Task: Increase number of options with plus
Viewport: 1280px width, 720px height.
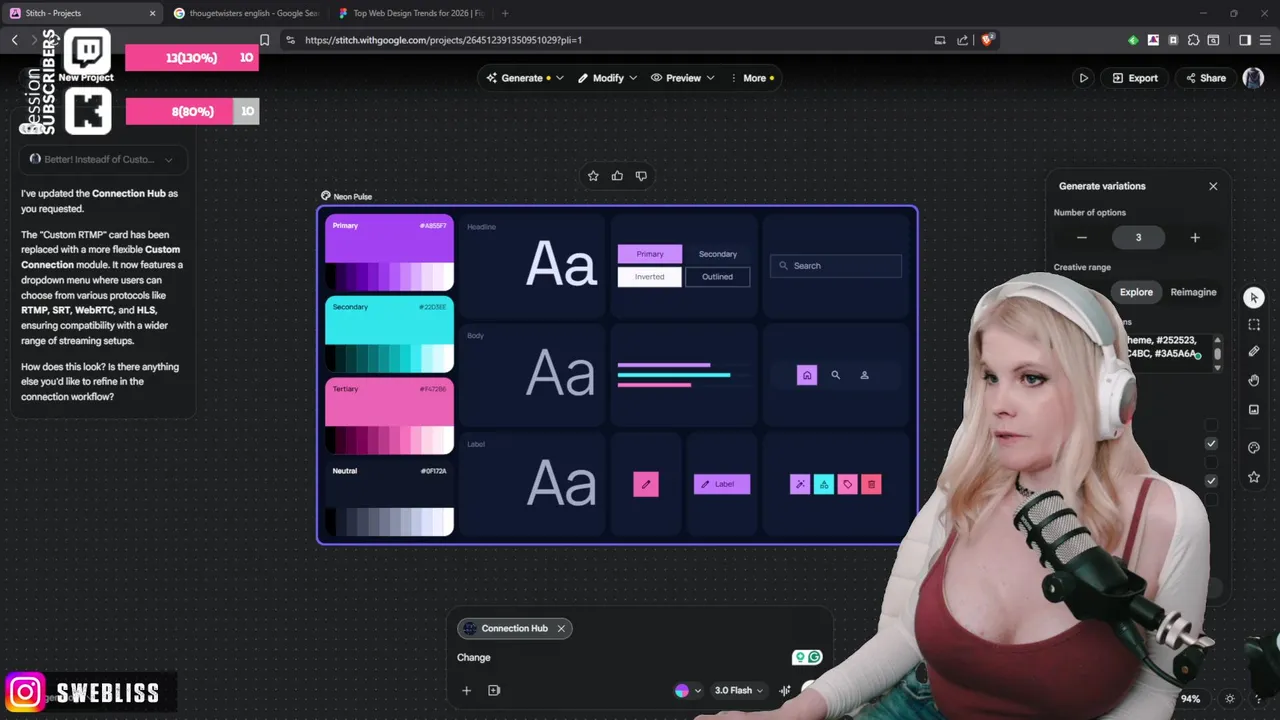Action: pos(1195,238)
